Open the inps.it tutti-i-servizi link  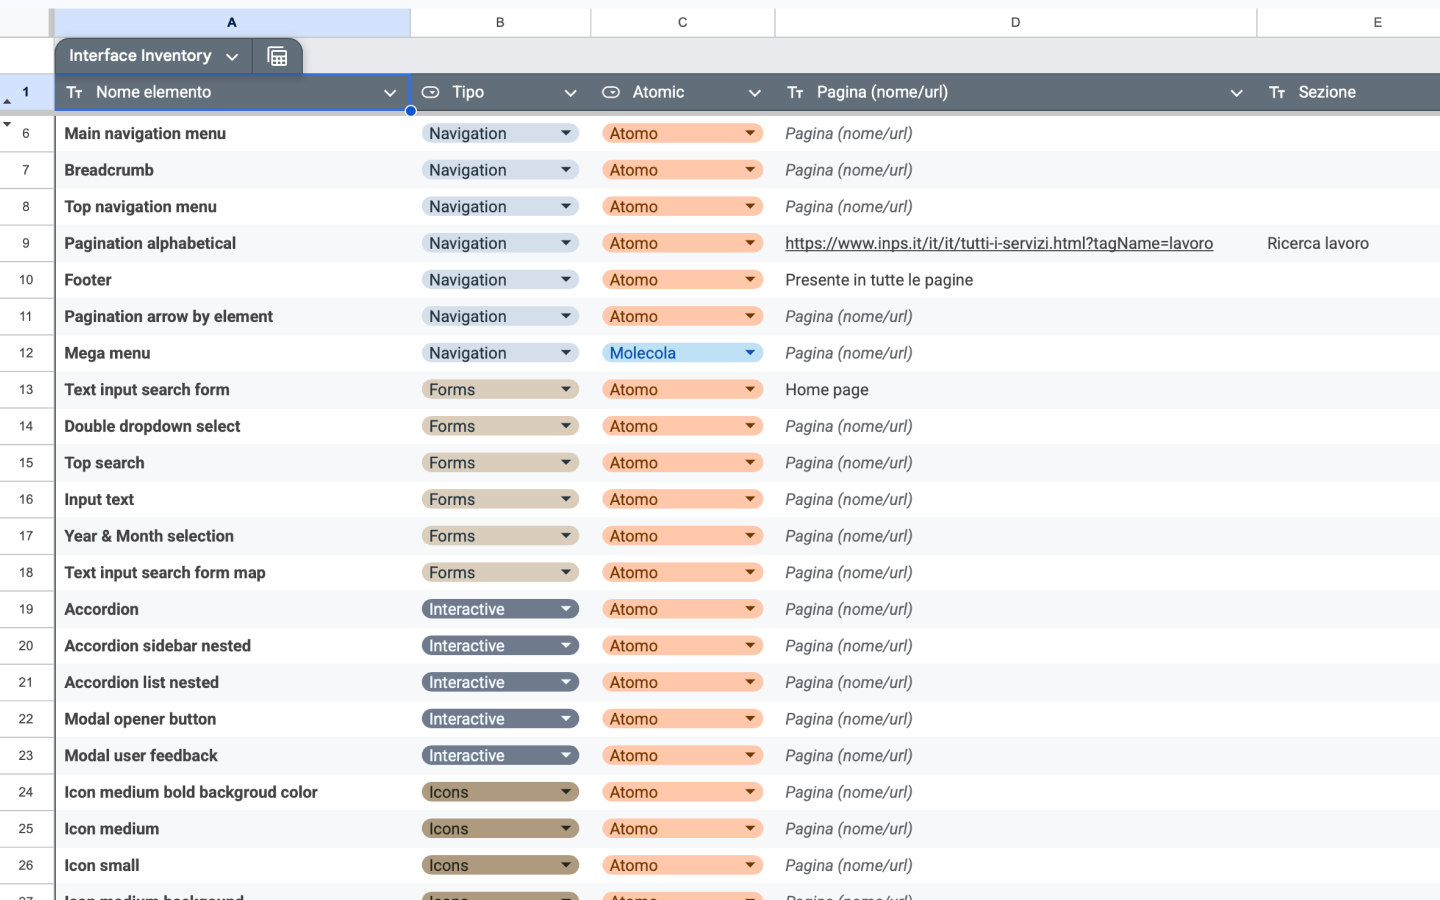(999, 243)
